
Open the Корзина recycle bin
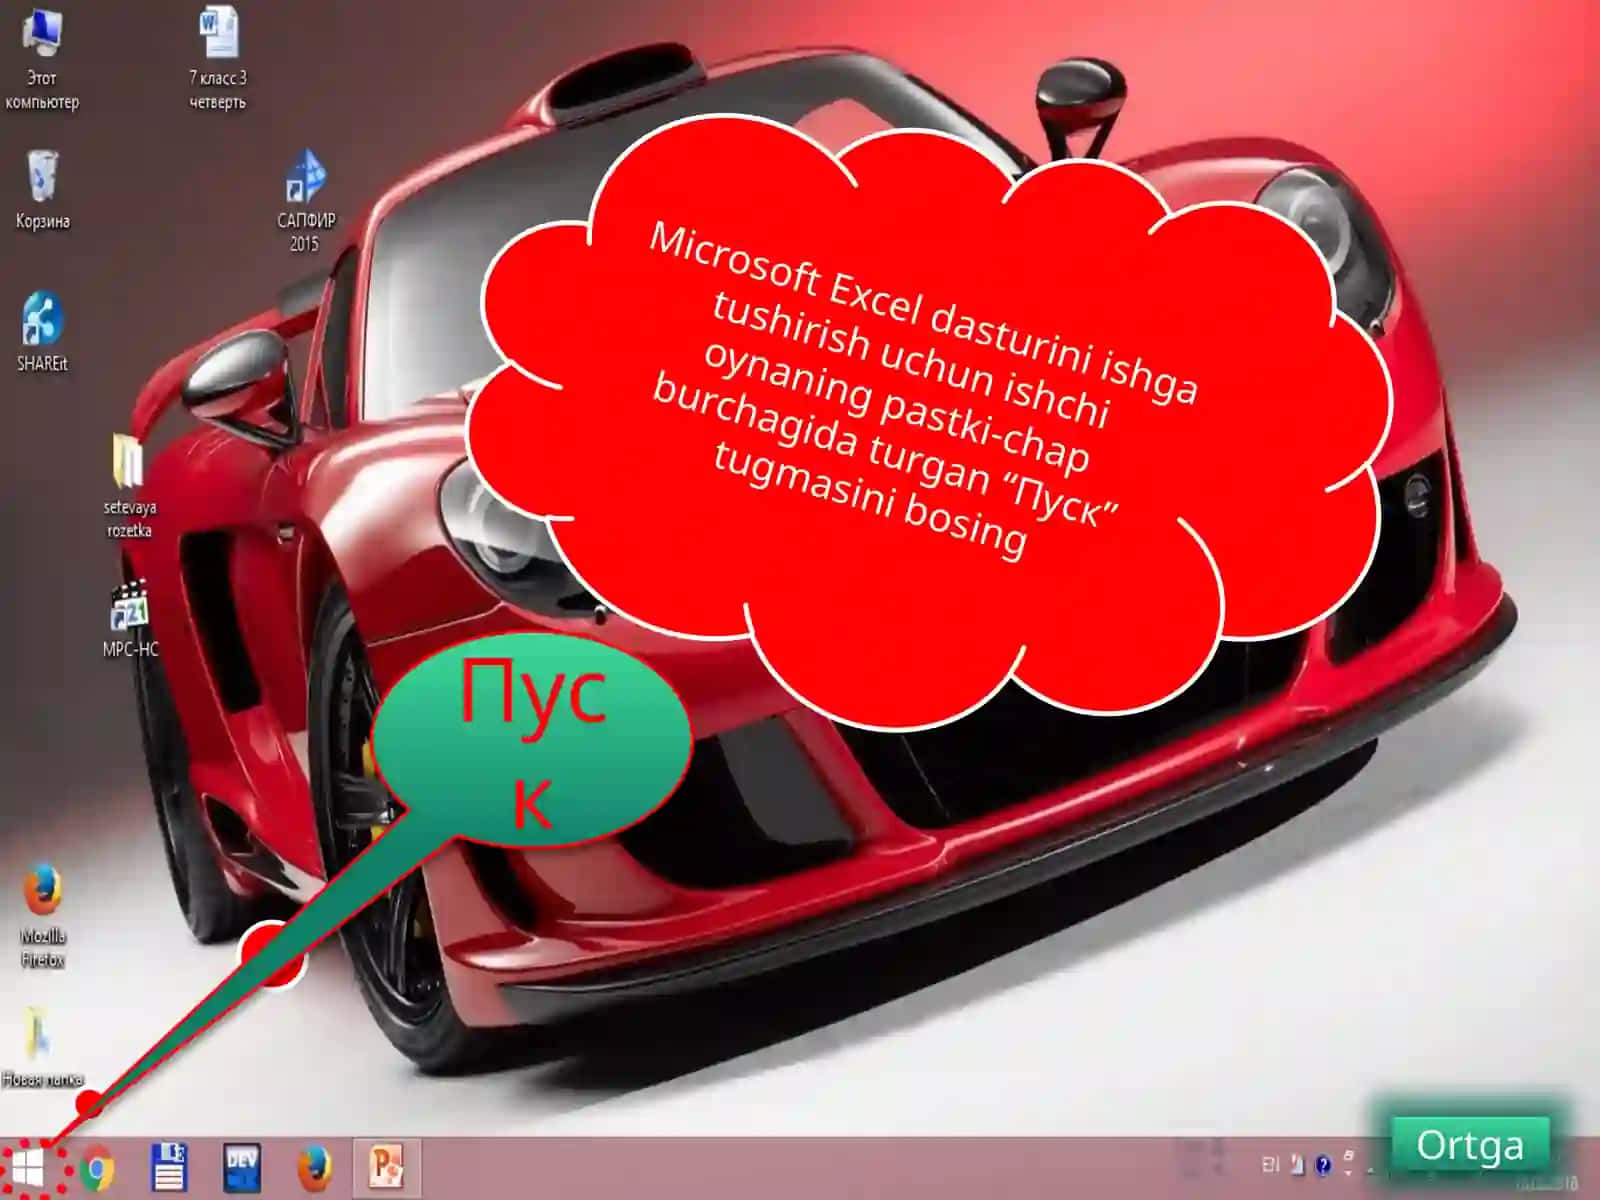[x=42, y=190]
